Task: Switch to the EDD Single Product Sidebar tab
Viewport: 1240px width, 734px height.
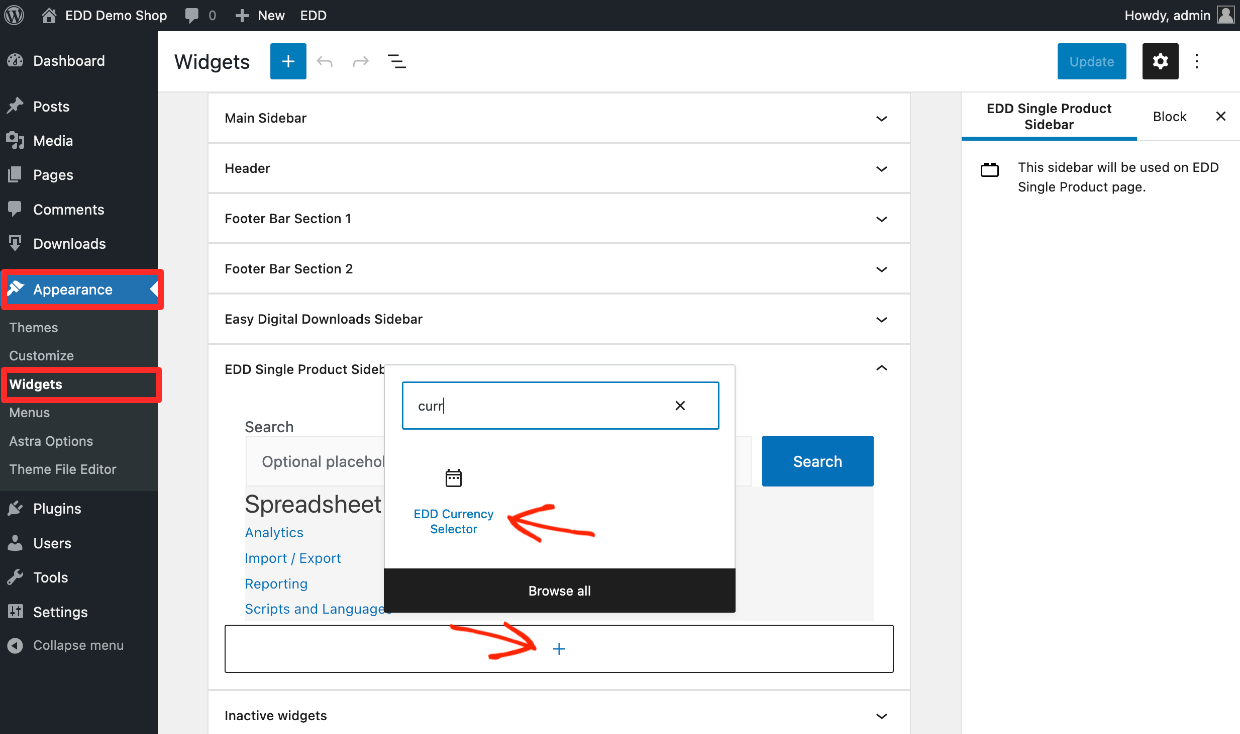Action: (x=1049, y=116)
